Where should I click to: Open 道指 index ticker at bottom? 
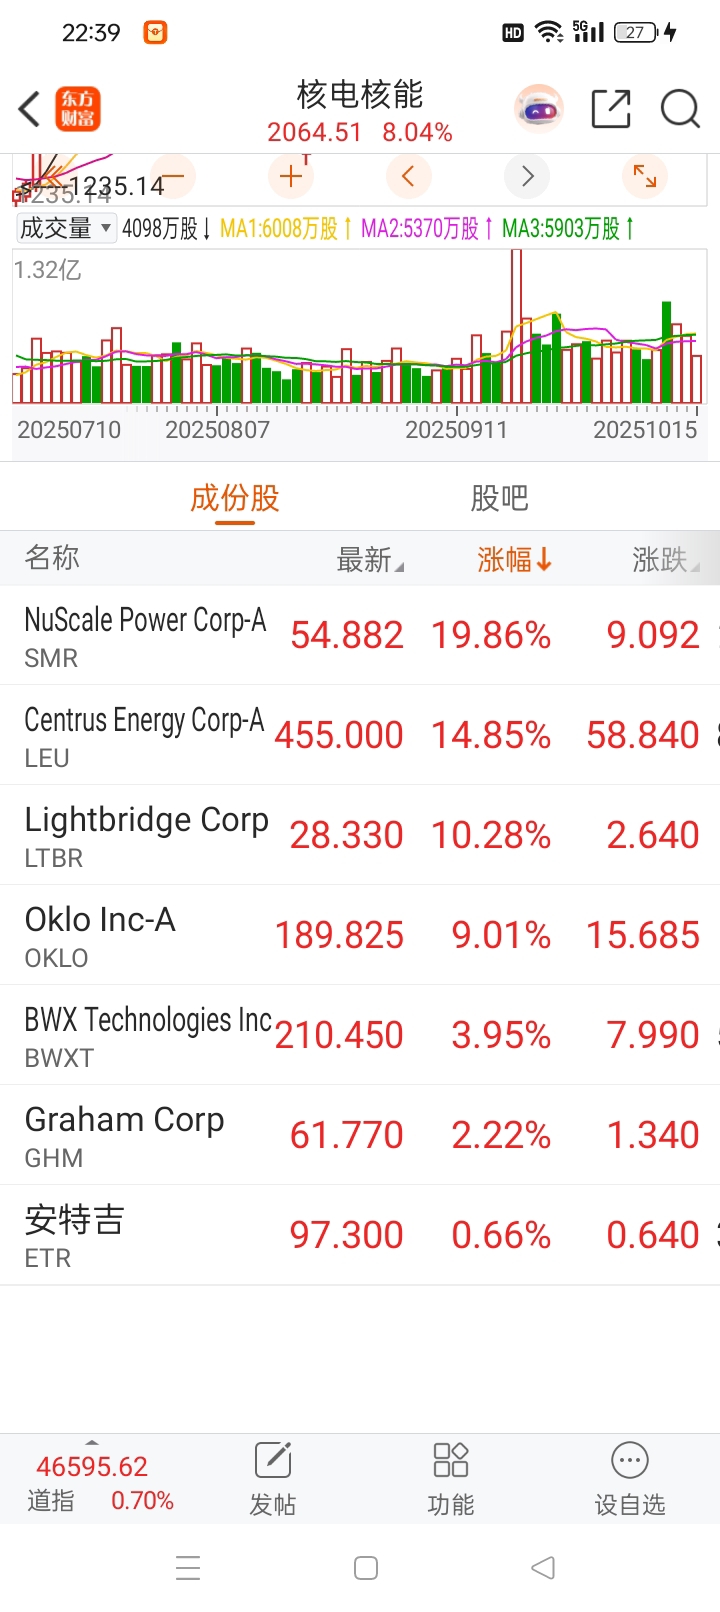coord(100,1483)
